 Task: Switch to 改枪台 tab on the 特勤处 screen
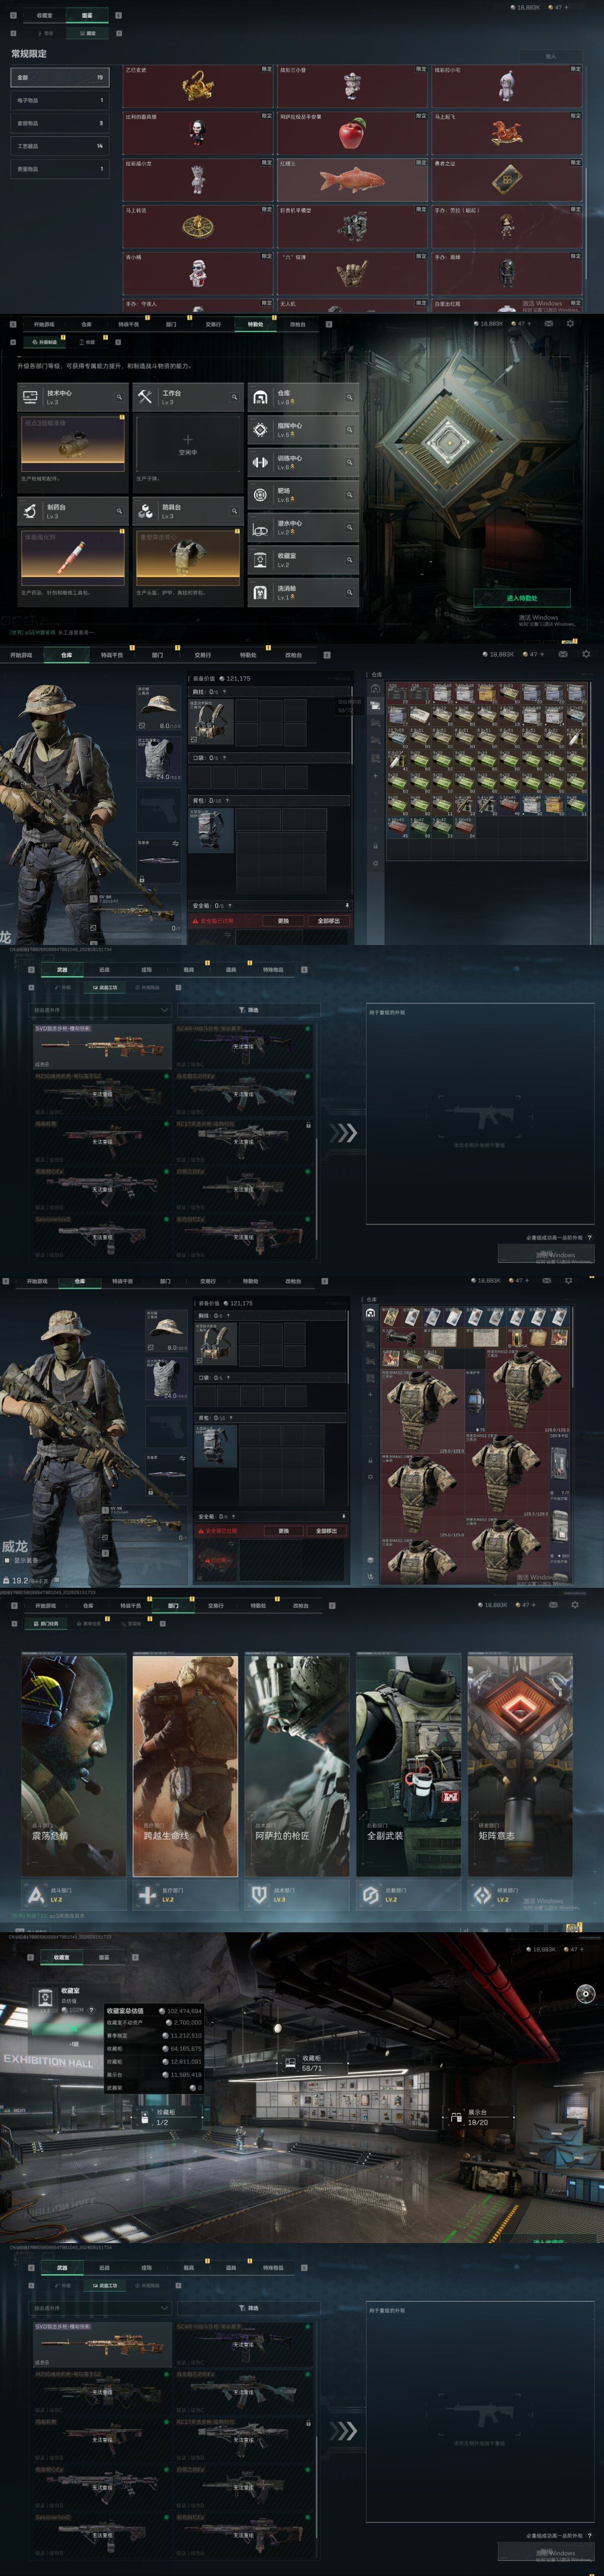298,324
